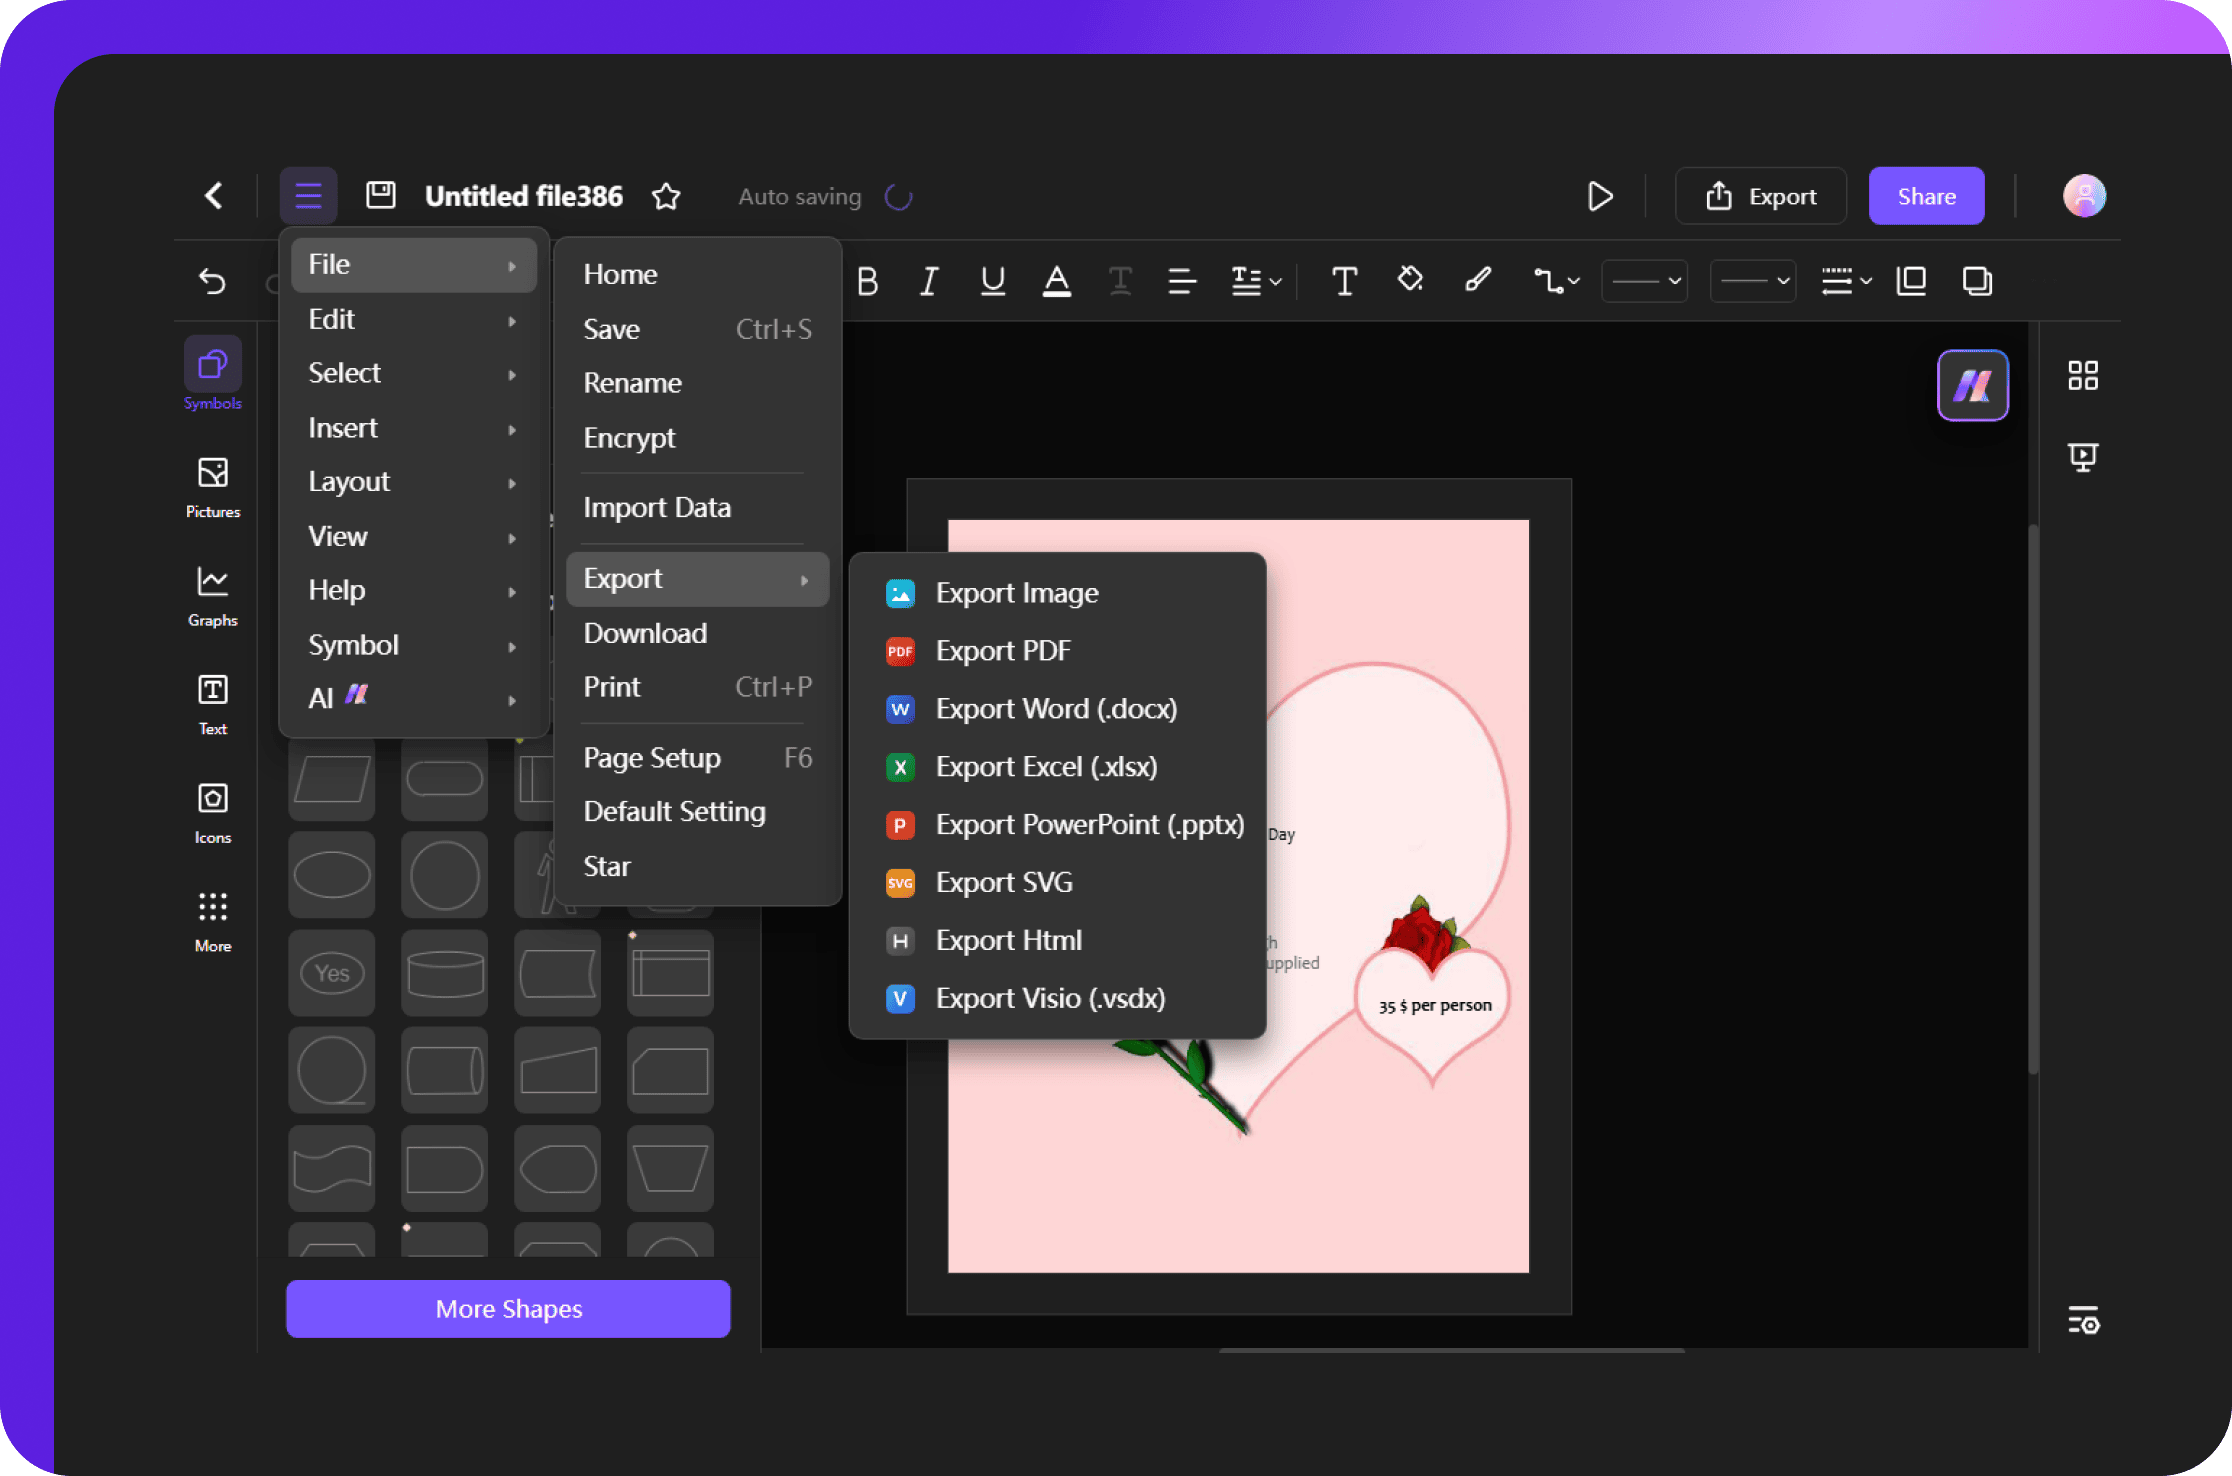2232x1476 pixels.
Task: Expand the Edit menu
Action: 413,319
